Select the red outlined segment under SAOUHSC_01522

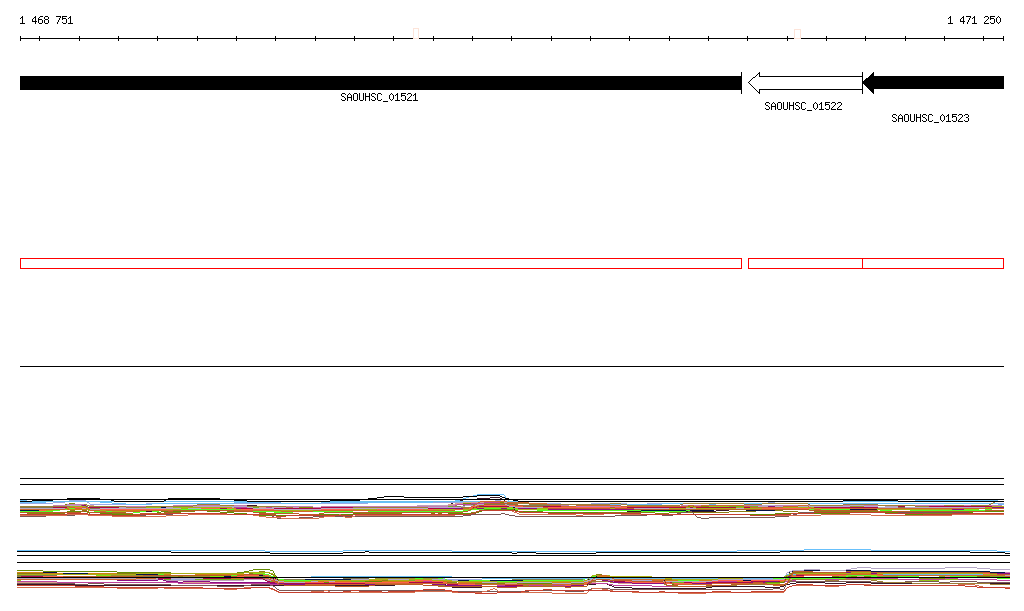805,264
